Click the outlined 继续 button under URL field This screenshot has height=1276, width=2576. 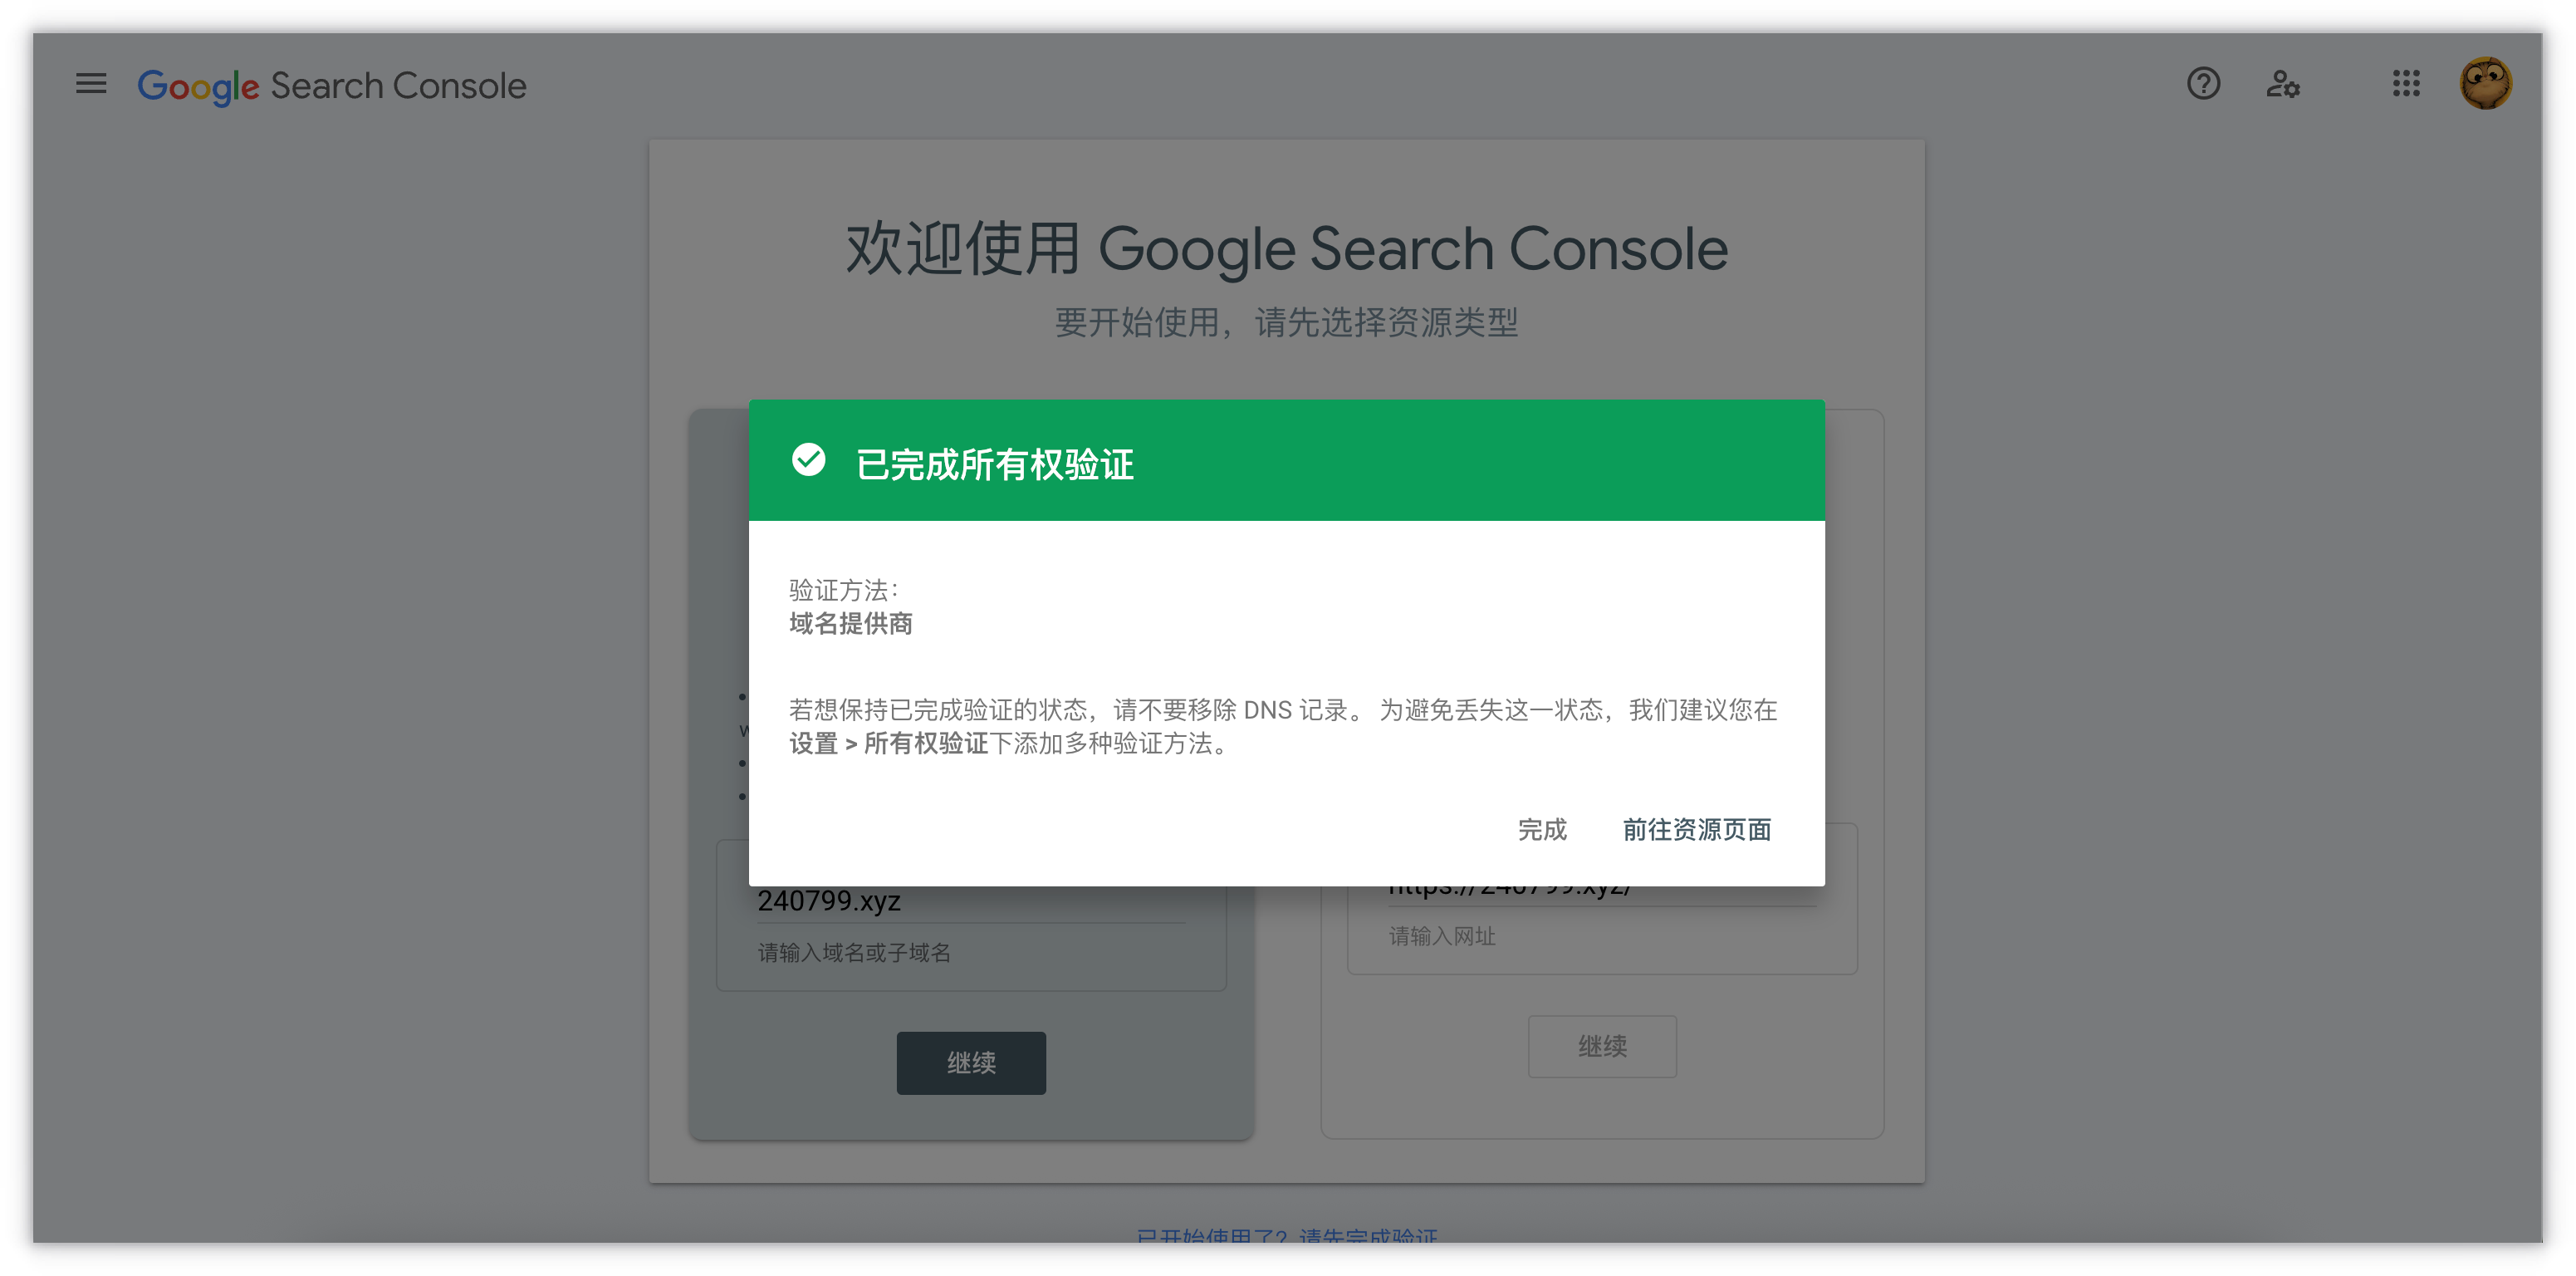(1602, 1046)
